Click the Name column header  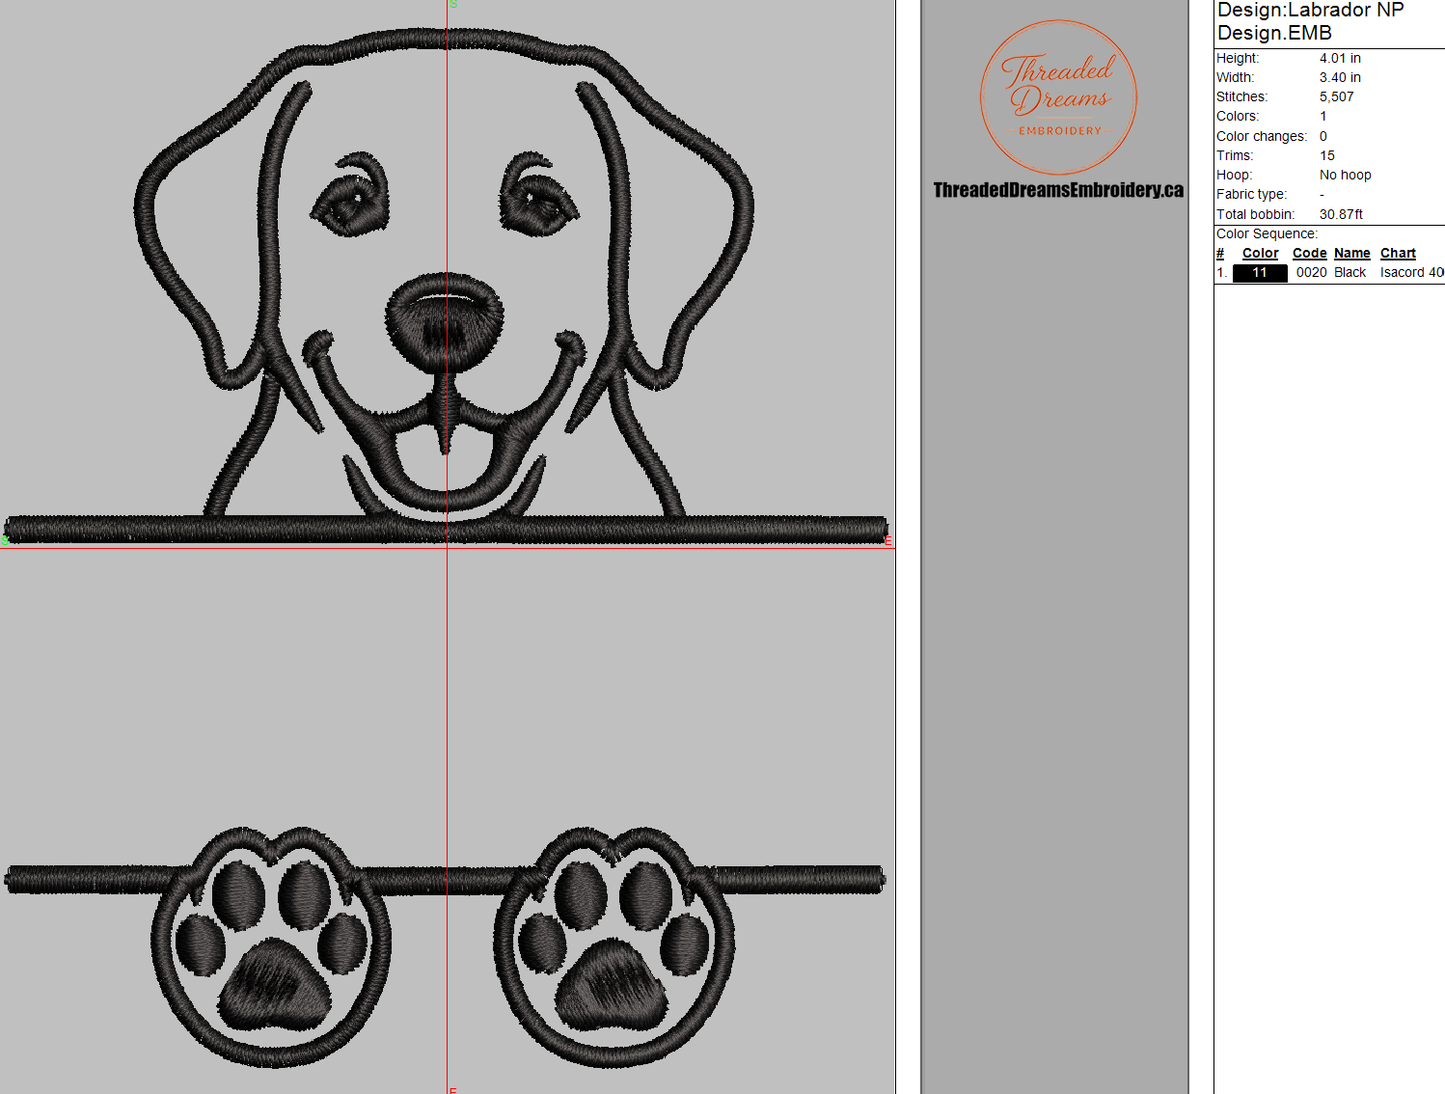pyautogui.click(x=1352, y=254)
